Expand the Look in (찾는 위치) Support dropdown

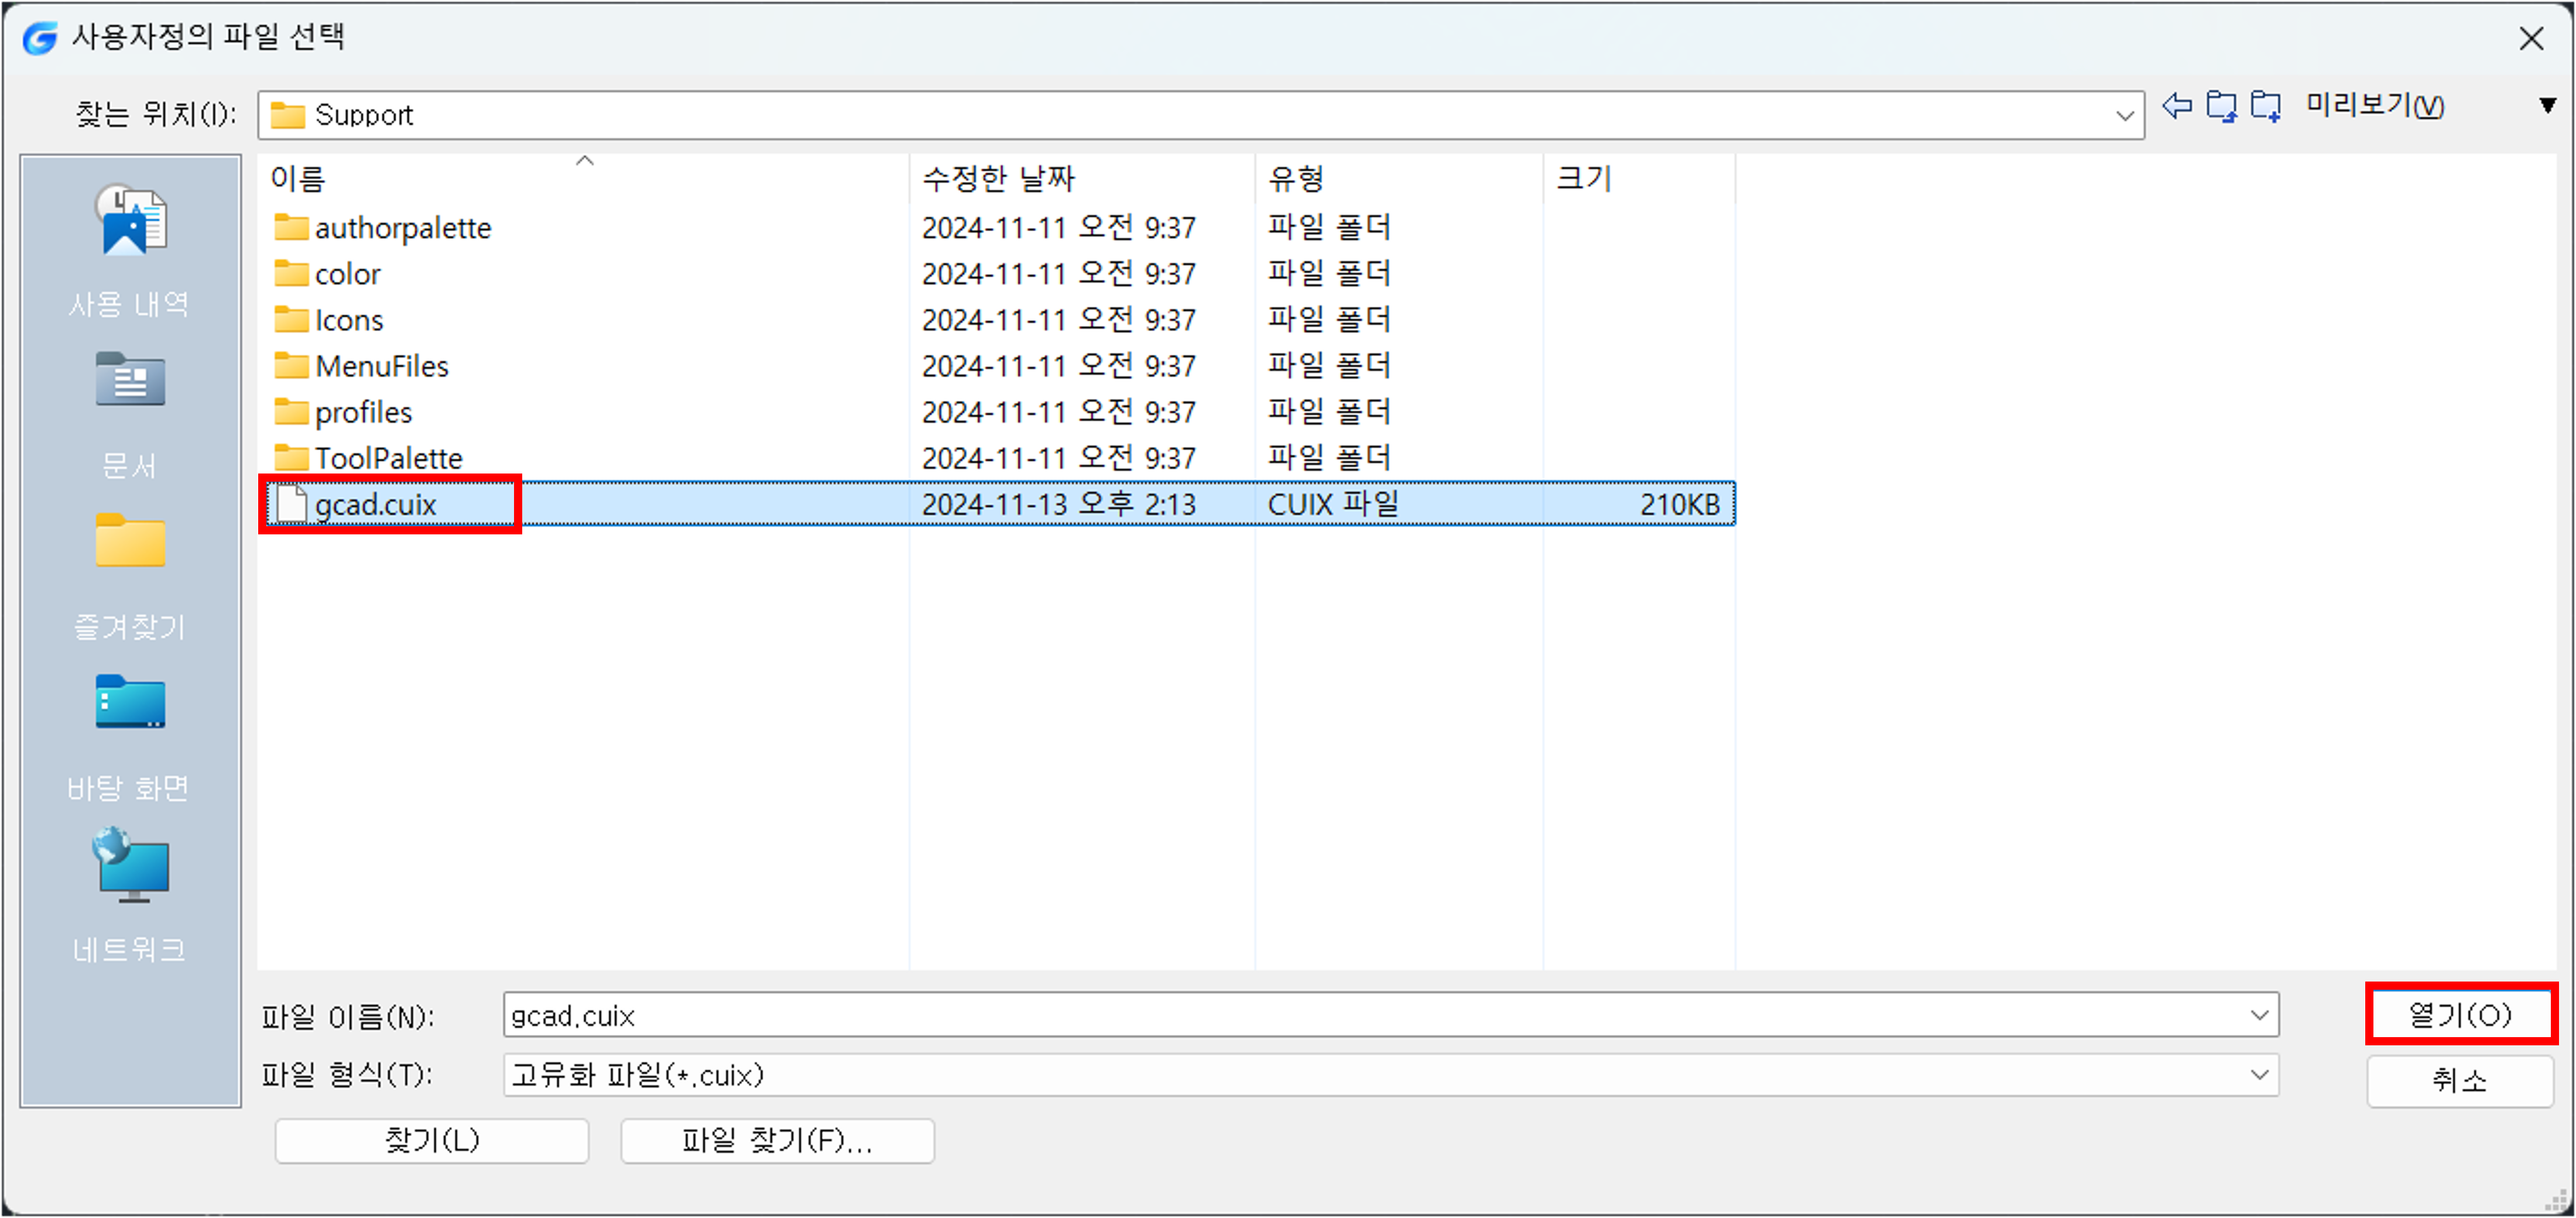click(x=2124, y=115)
